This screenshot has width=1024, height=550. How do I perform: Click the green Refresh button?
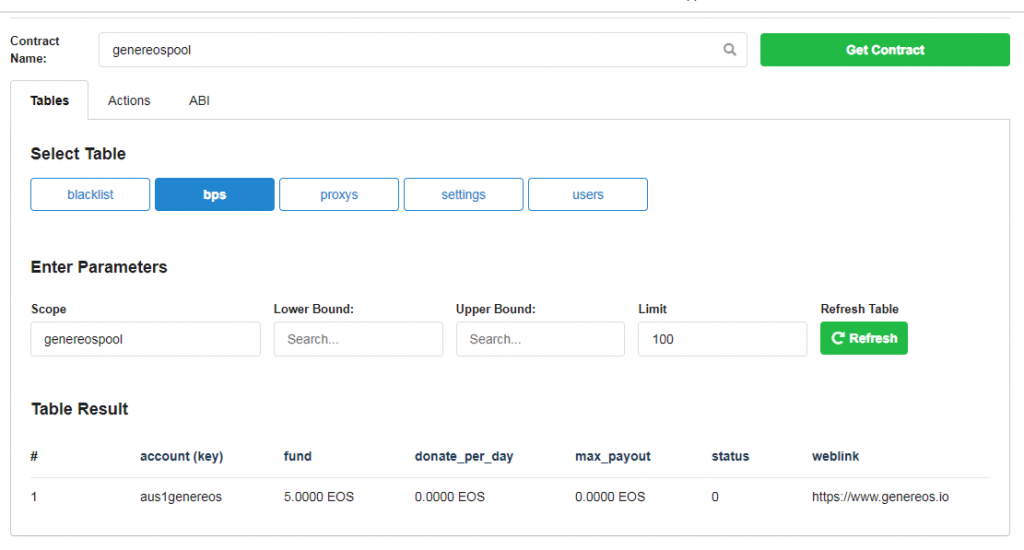point(864,338)
